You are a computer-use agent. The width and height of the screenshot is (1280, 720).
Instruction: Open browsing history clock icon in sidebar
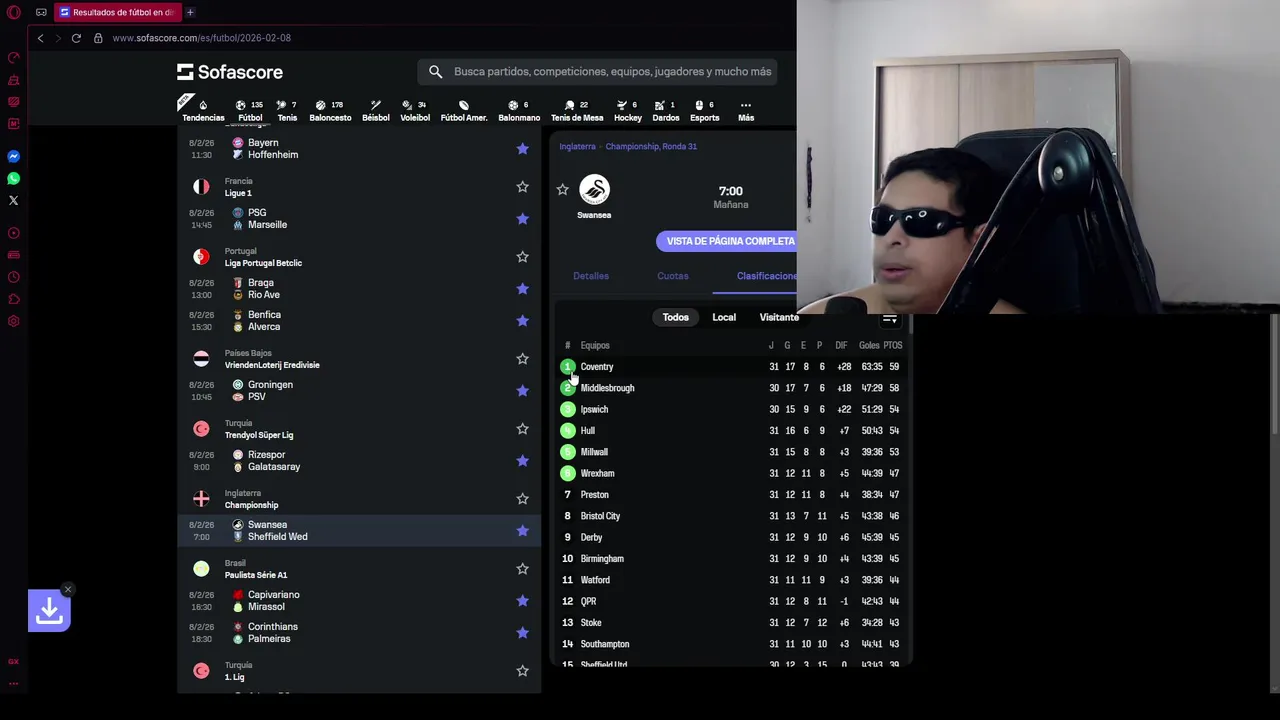tap(13, 277)
